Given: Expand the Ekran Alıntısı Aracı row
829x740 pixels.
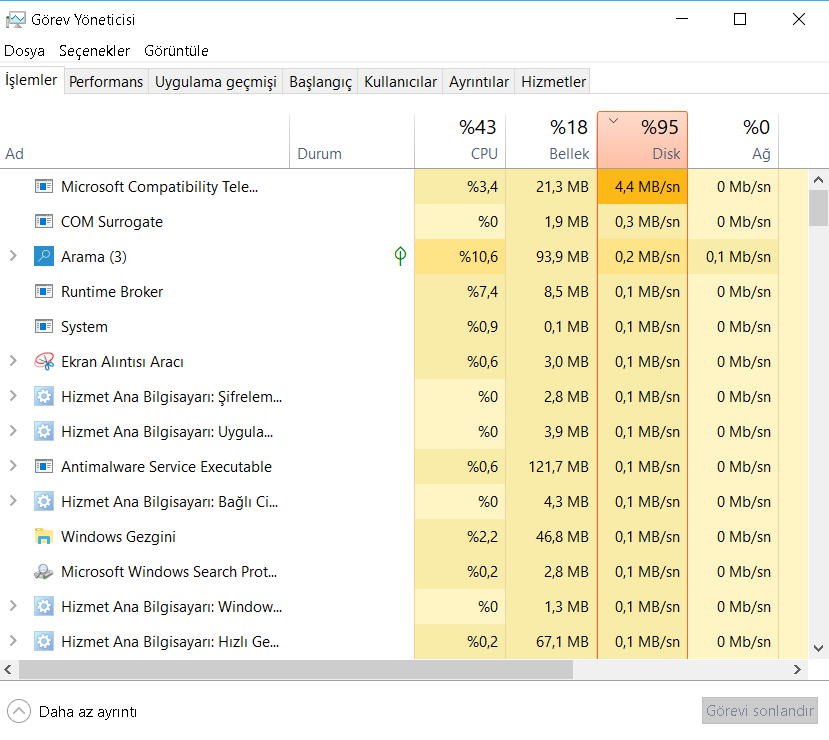Looking at the screenshot, I should coord(13,361).
